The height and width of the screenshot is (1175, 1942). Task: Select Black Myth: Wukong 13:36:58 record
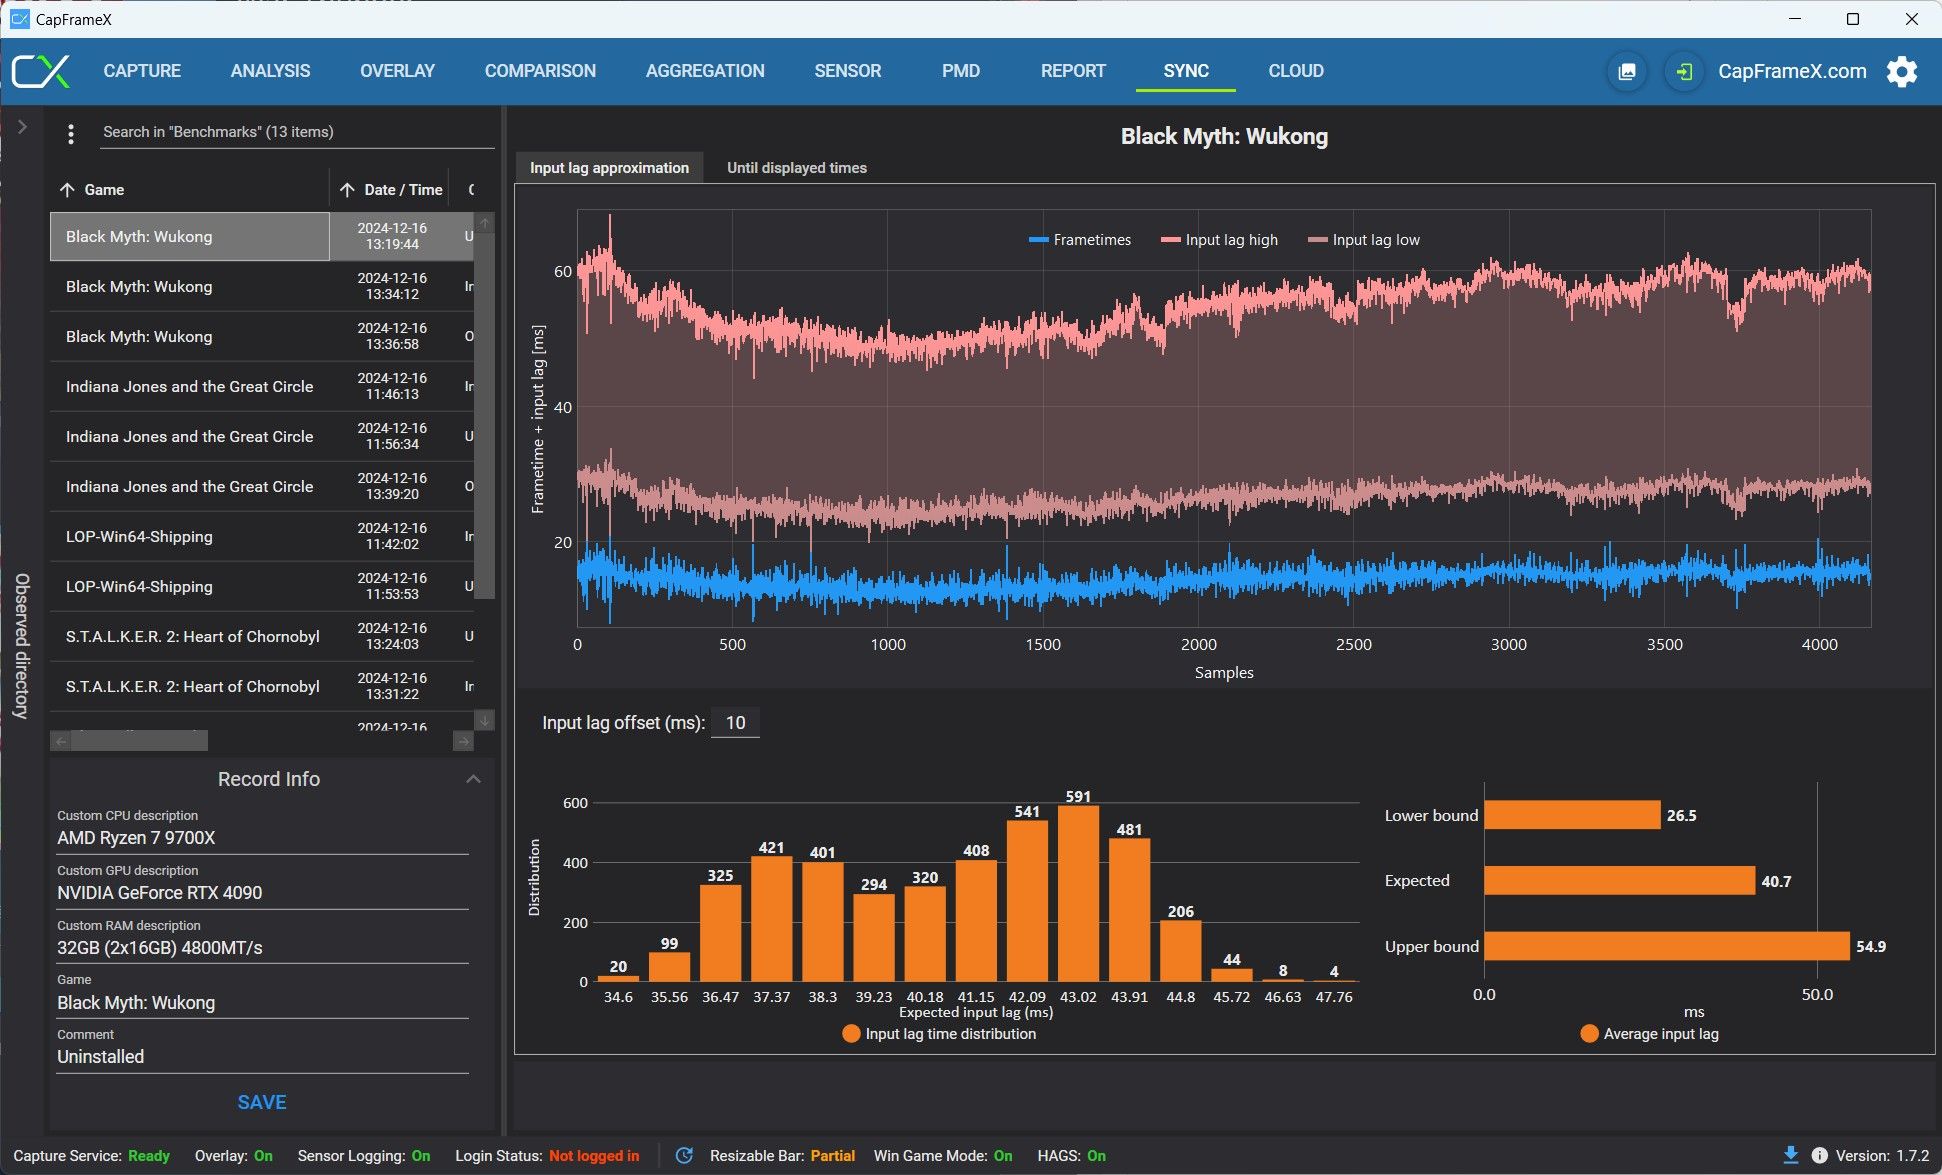point(262,337)
